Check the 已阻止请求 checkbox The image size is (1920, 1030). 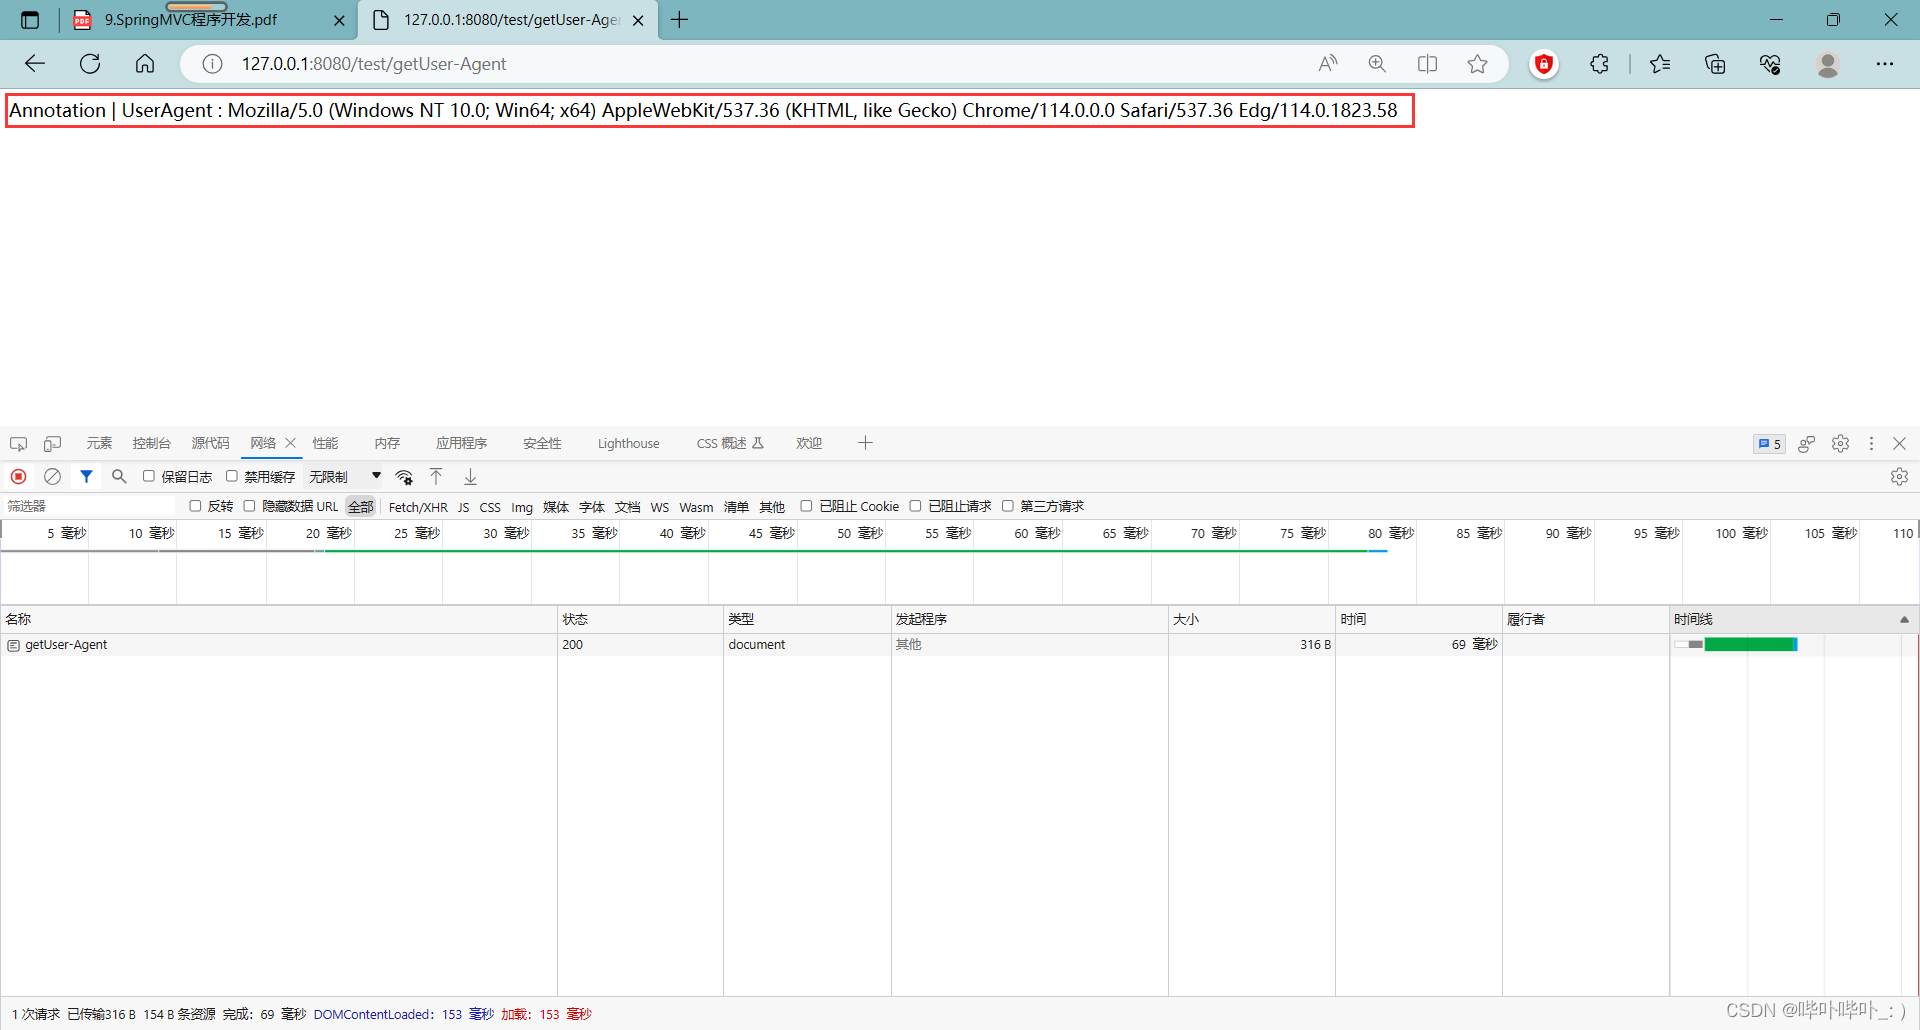[915, 506]
